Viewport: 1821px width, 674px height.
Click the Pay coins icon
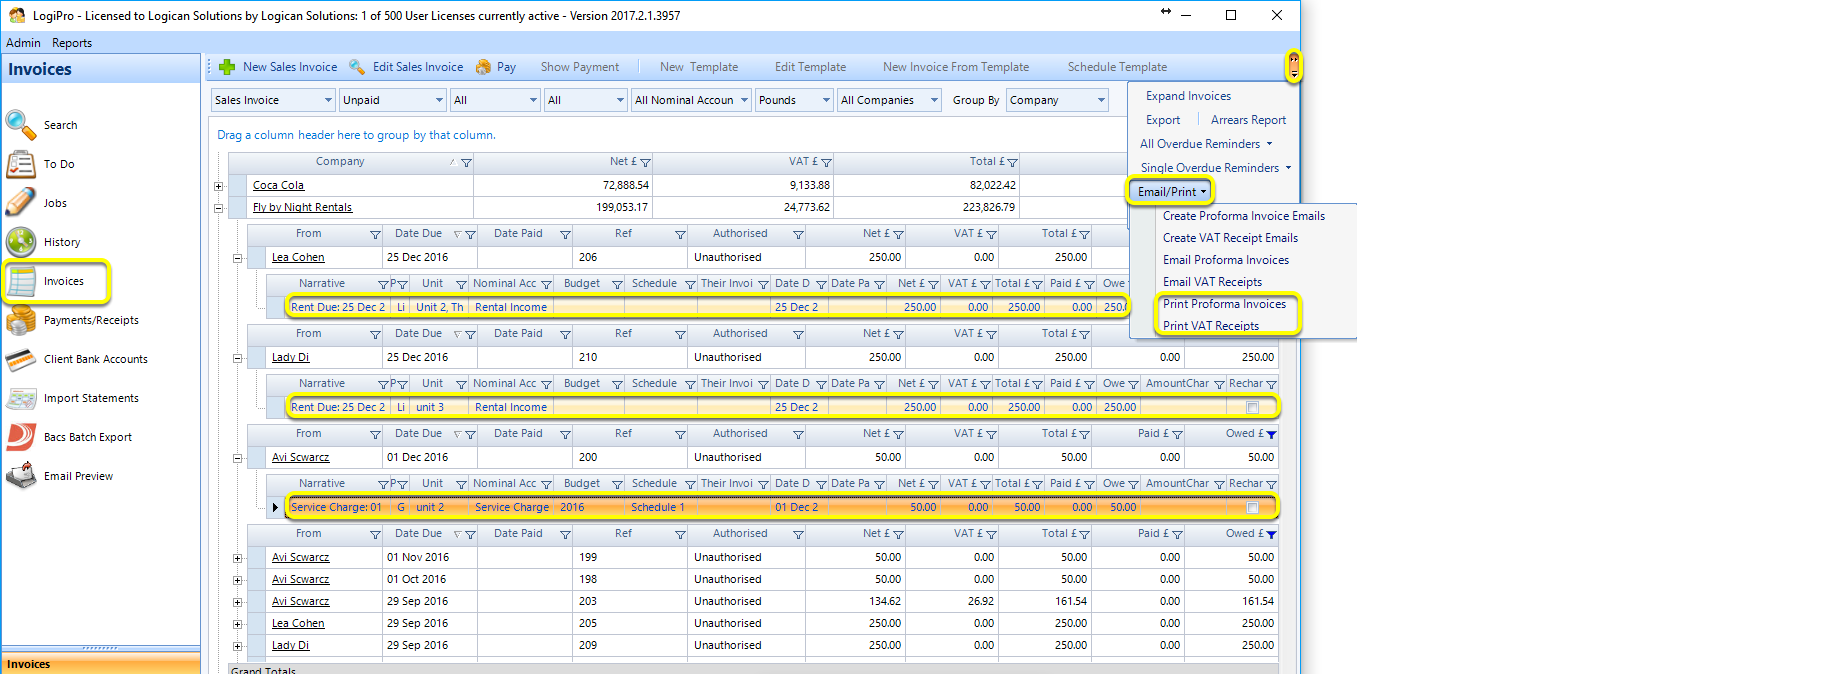[x=483, y=67]
